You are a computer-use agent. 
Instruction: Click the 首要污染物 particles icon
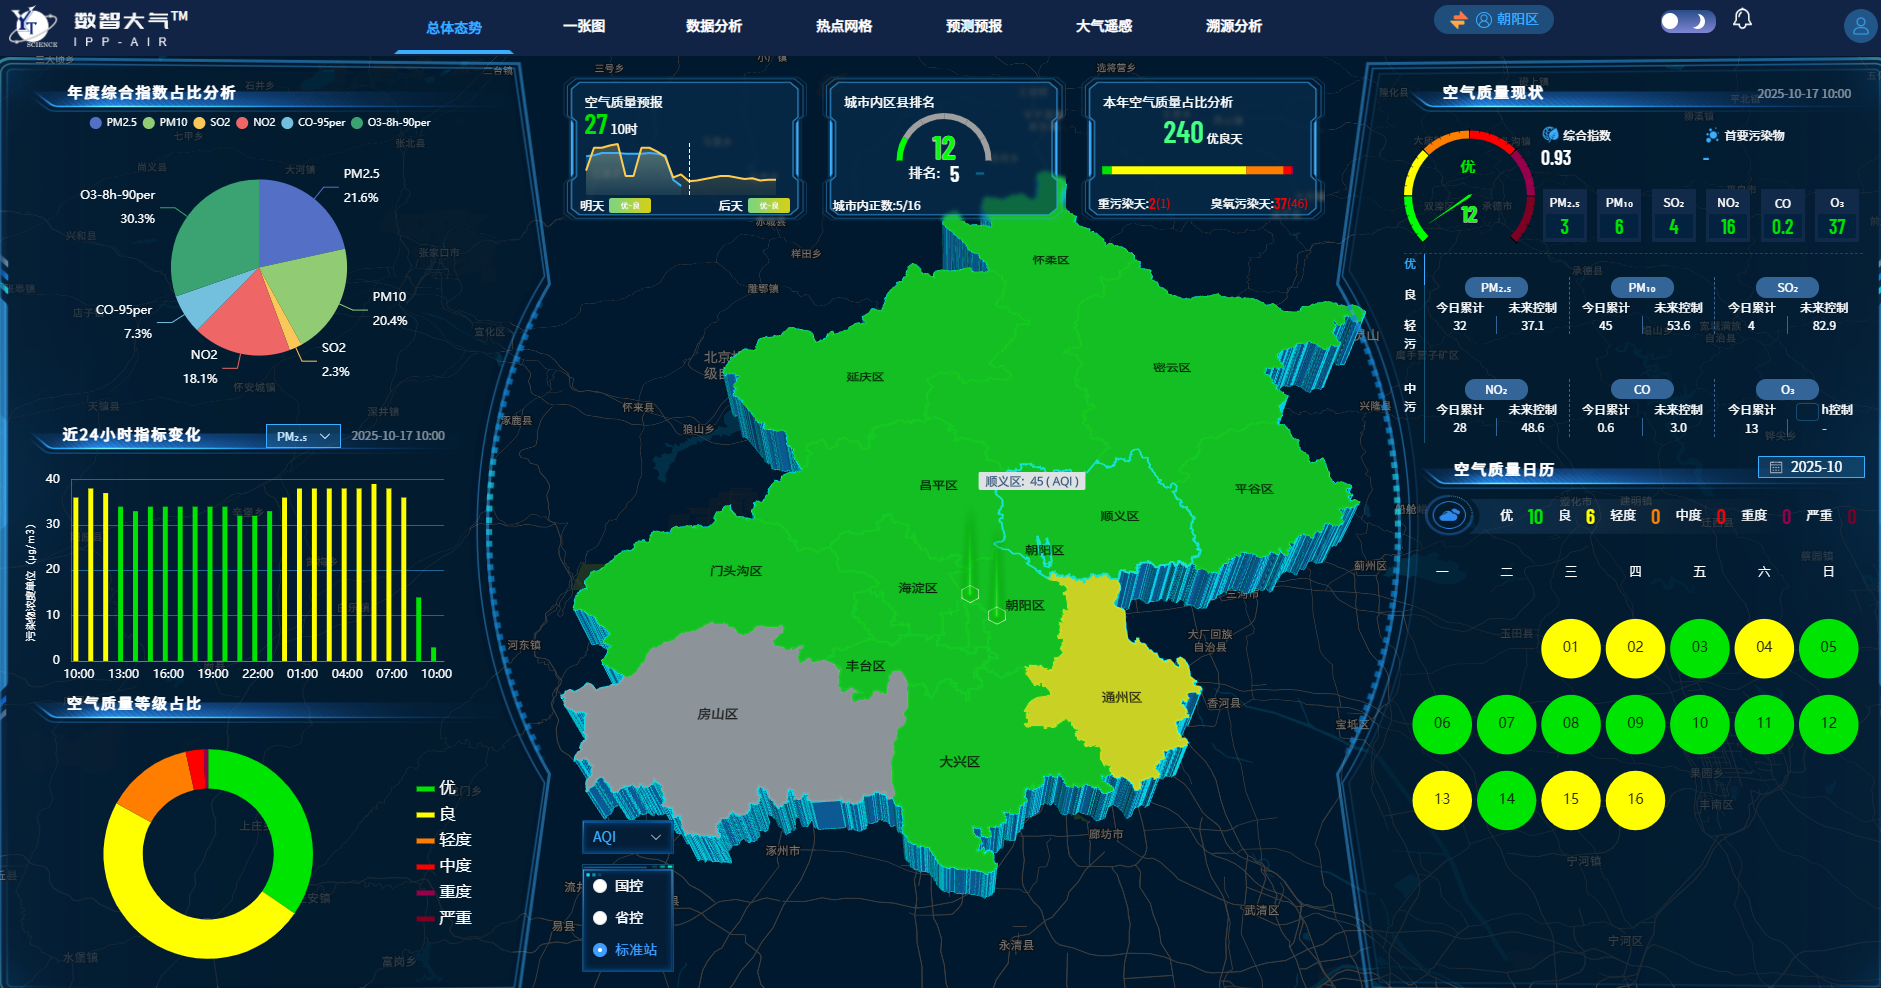[x=1712, y=135]
